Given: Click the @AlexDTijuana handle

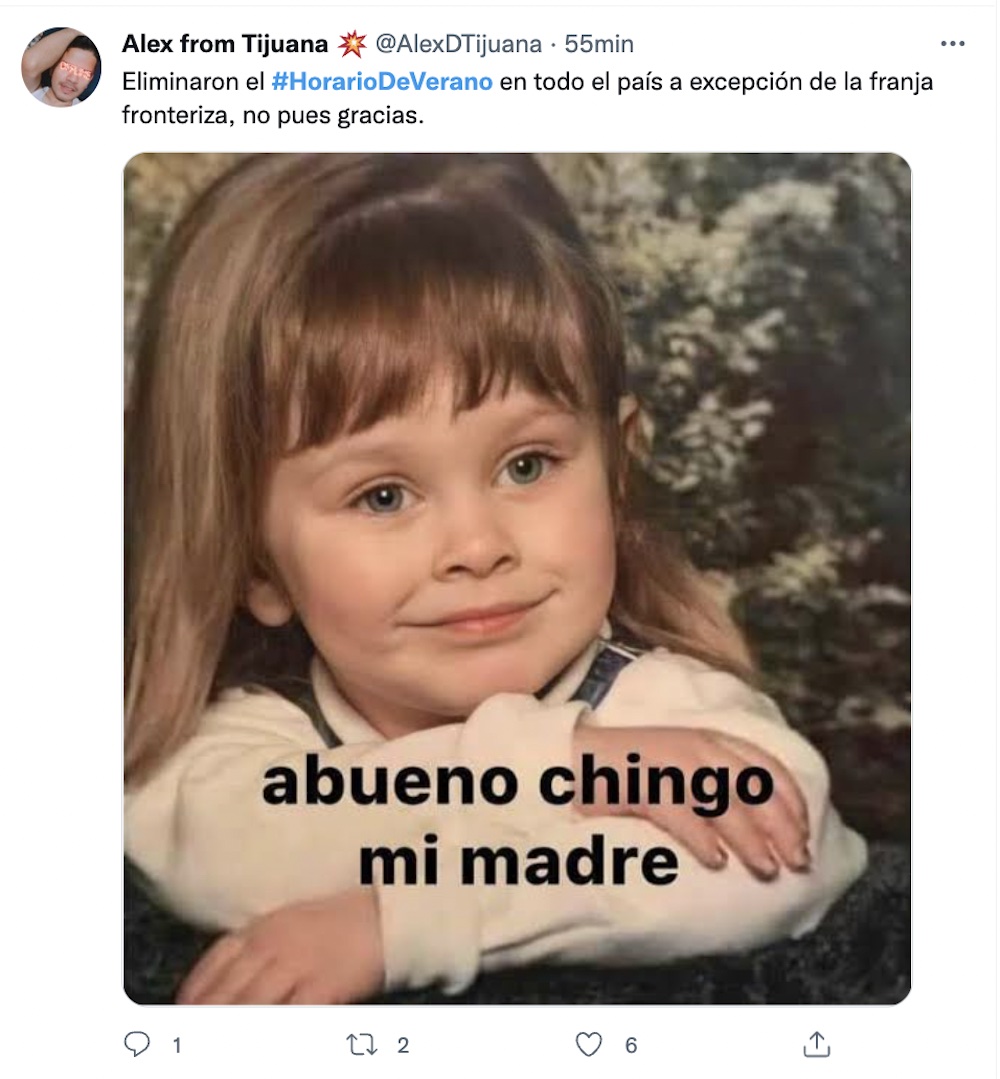Looking at the screenshot, I should click(458, 44).
